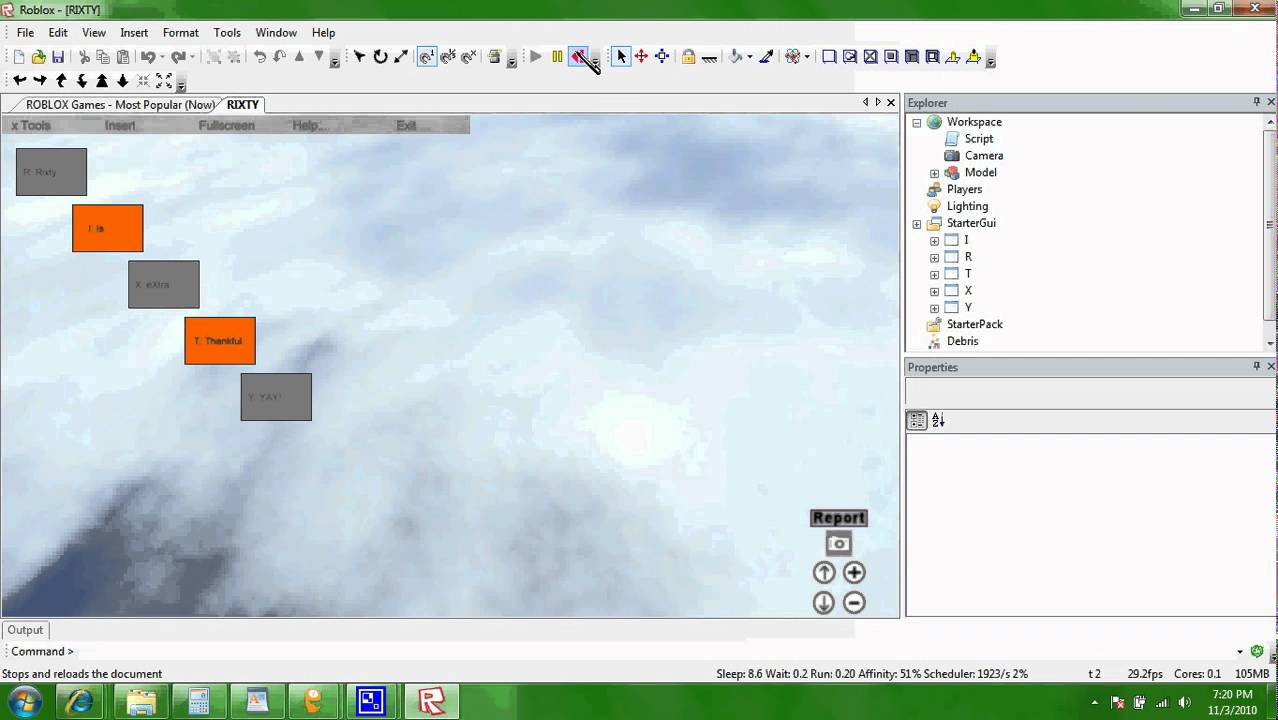The width and height of the screenshot is (1278, 720).
Task: Select the arrow Select tool
Action: pos(621,57)
